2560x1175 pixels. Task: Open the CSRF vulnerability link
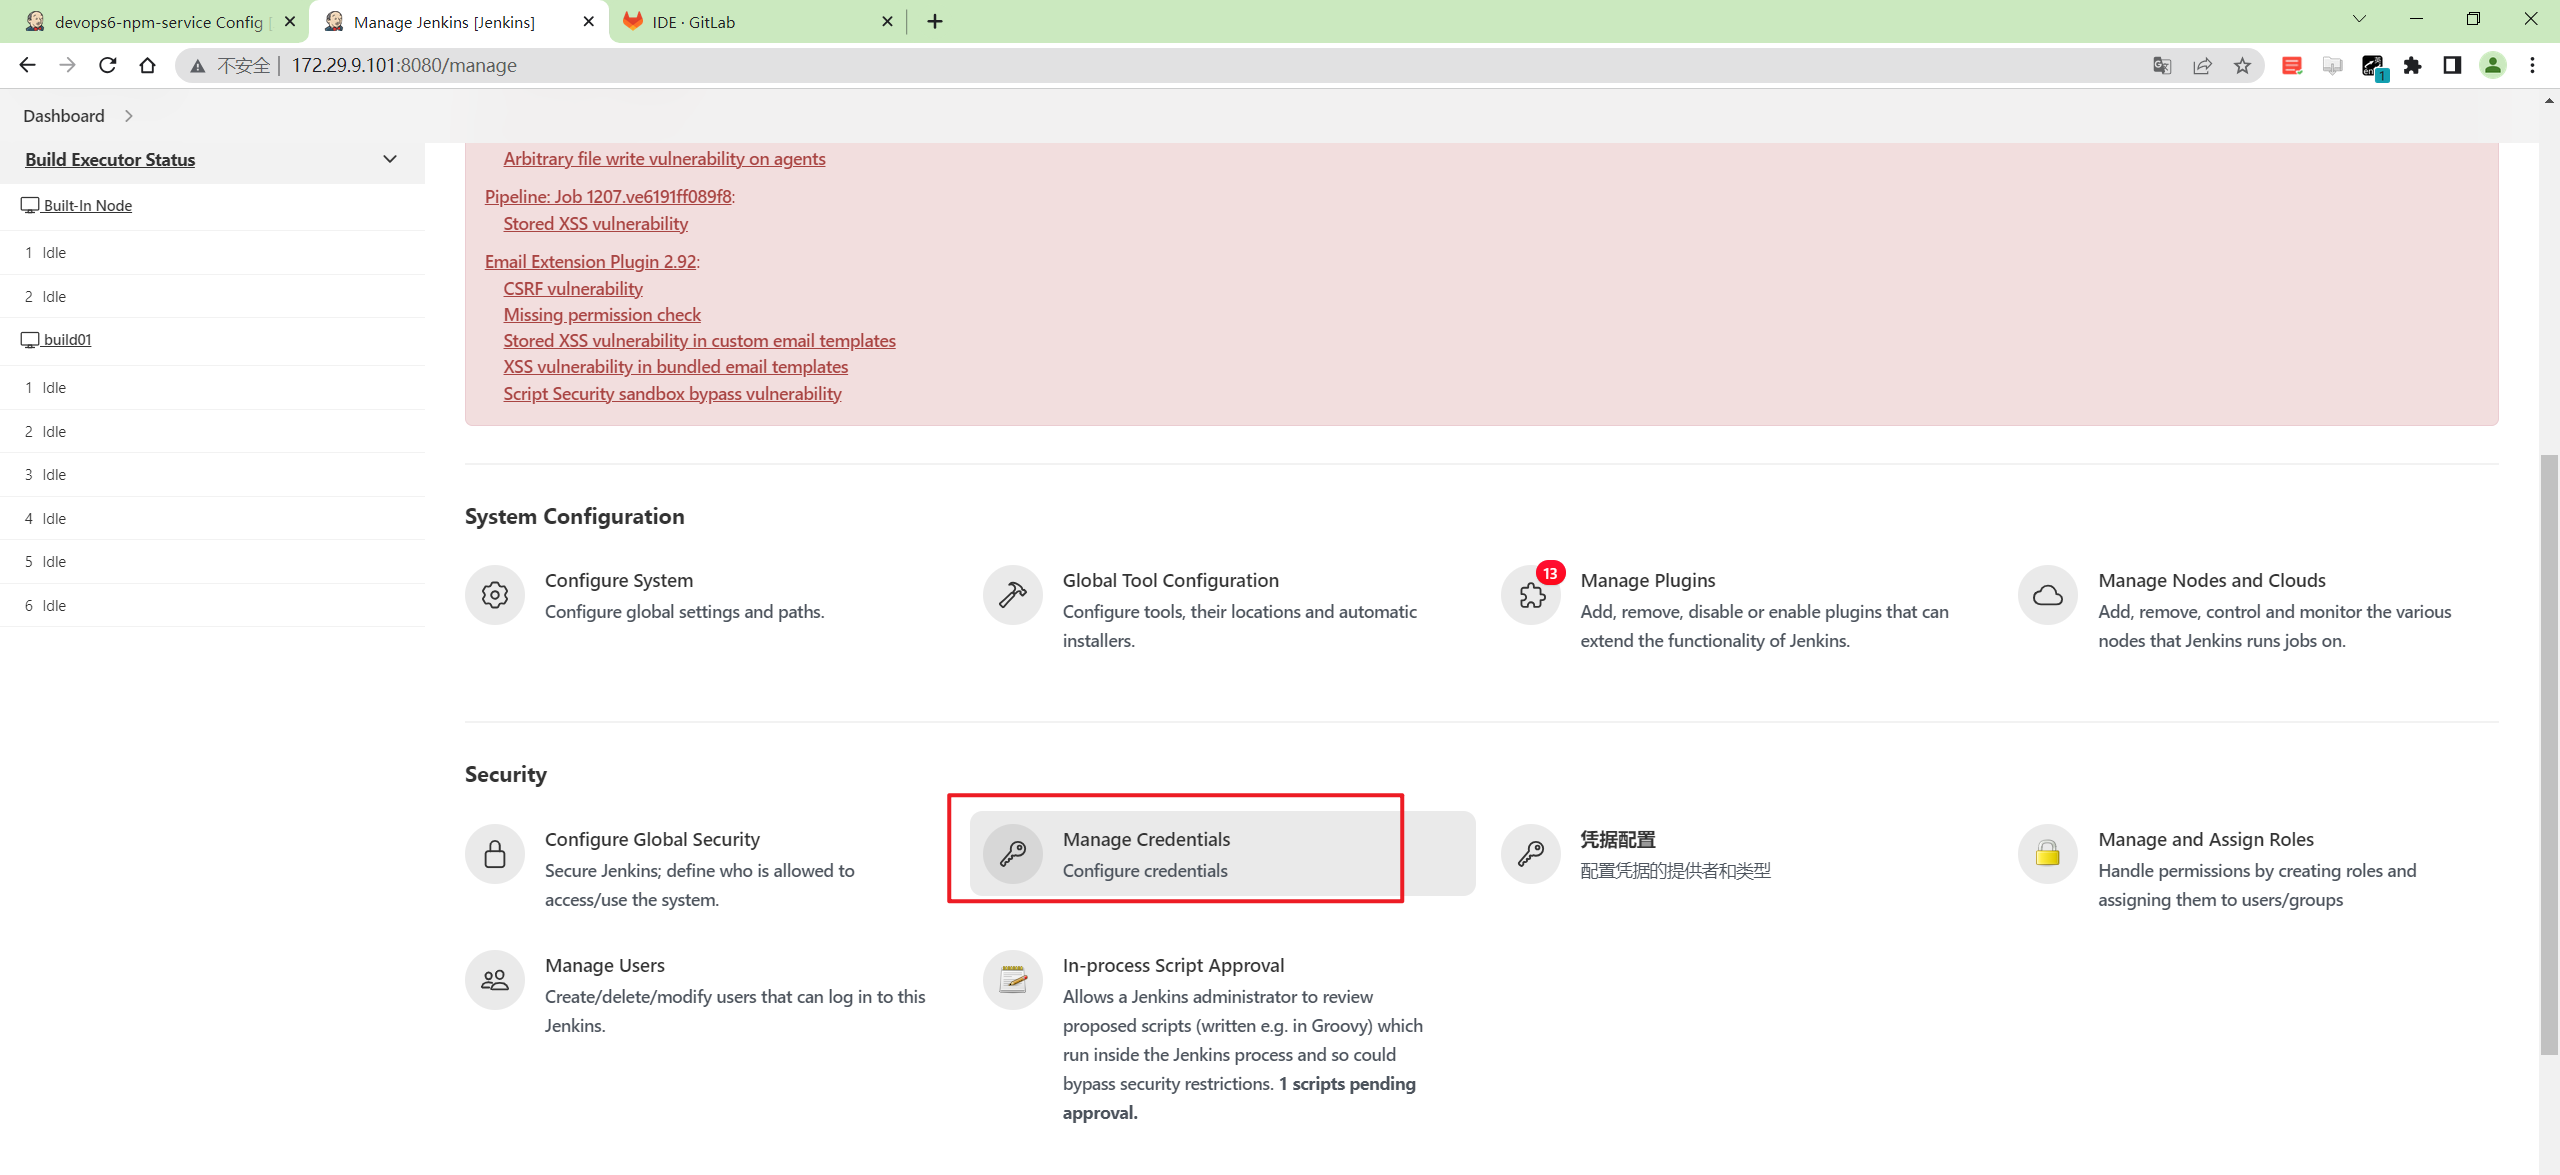pyautogui.click(x=573, y=288)
